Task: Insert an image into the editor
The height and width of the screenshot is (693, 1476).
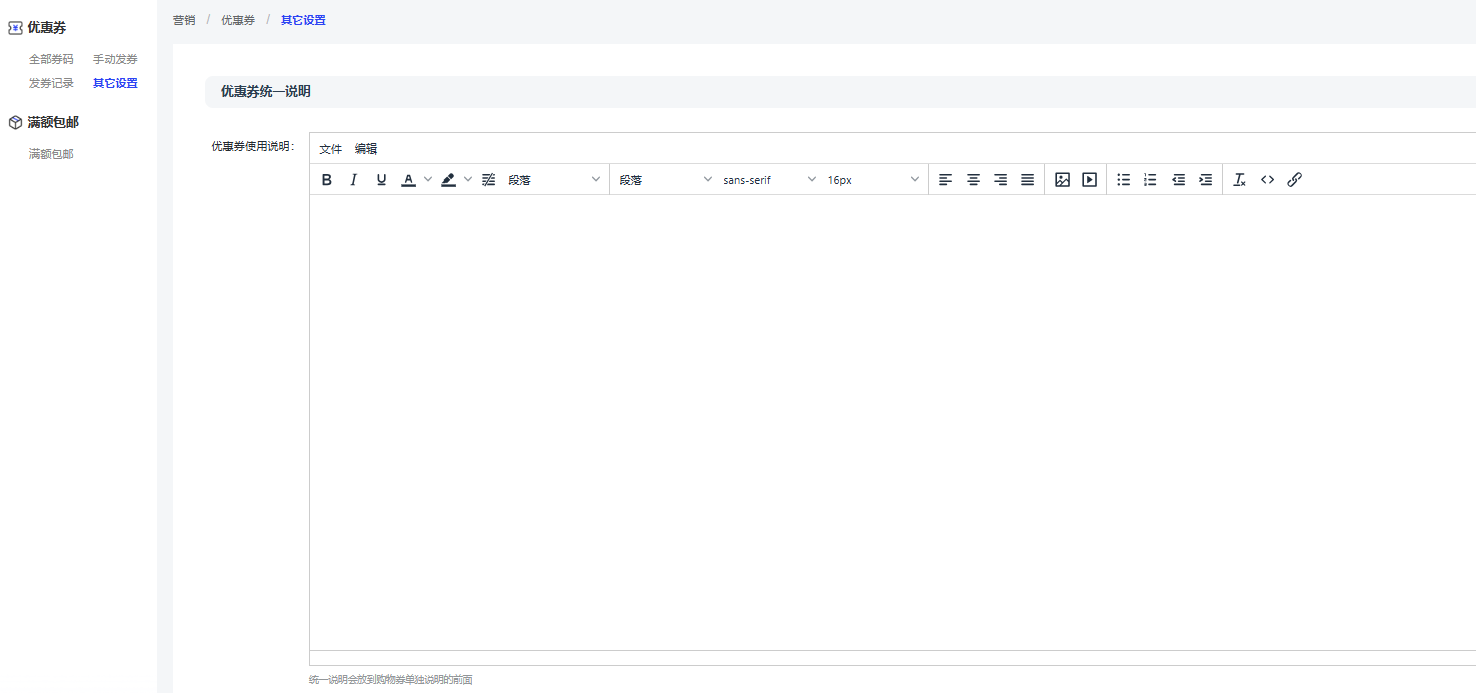Action: point(1062,180)
